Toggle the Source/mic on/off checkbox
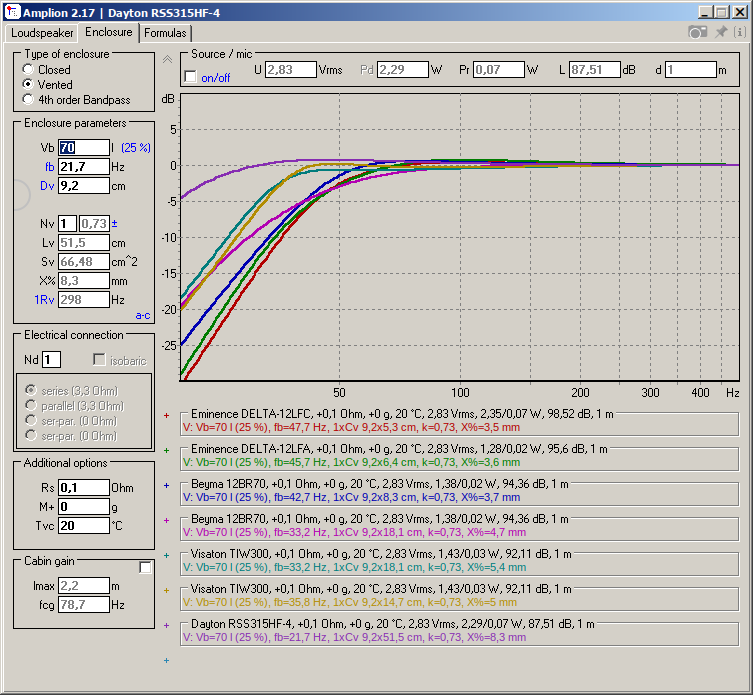This screenshot has height=695, width=753. coord(191,77)
